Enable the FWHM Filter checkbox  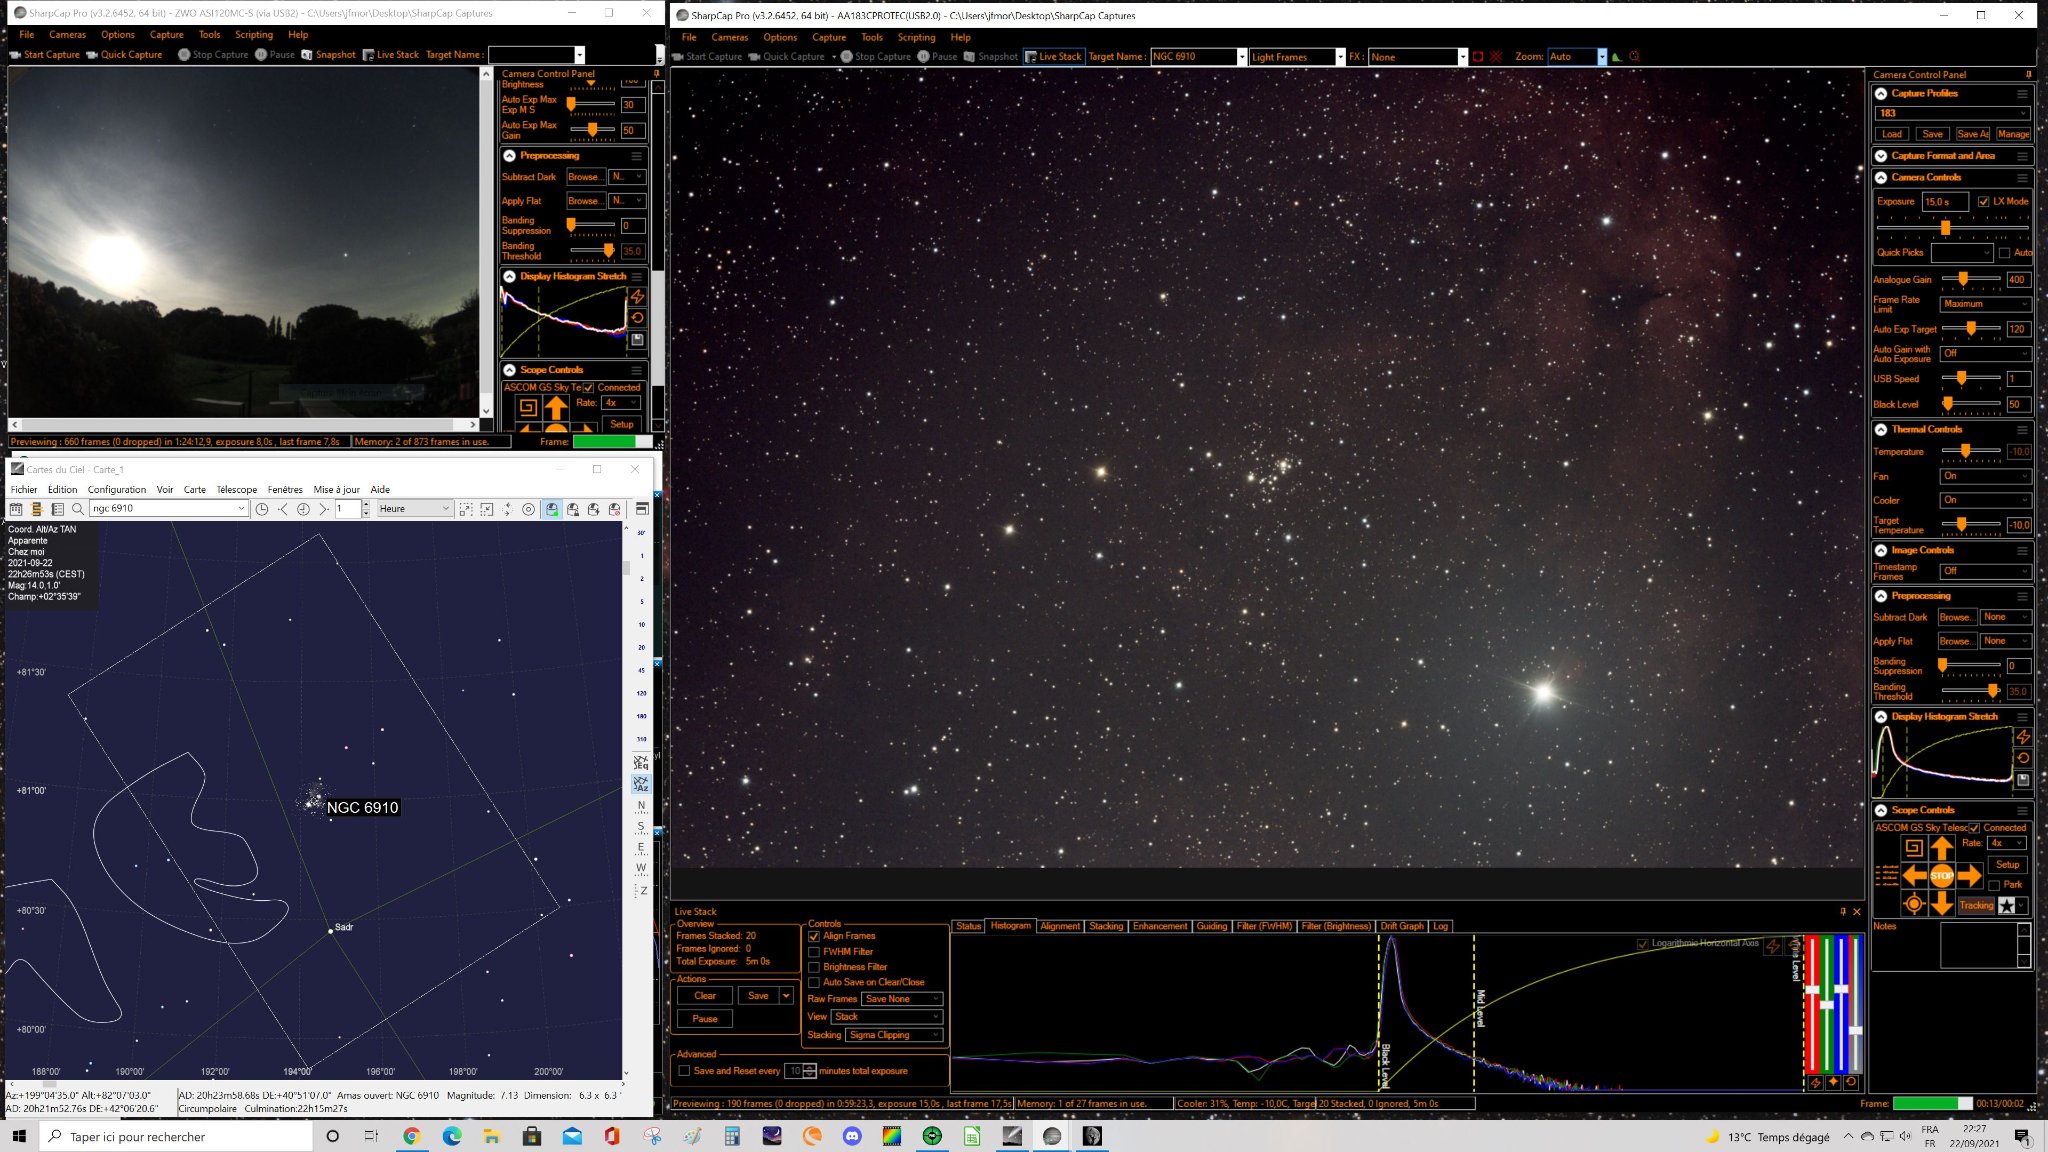[814, 952]
